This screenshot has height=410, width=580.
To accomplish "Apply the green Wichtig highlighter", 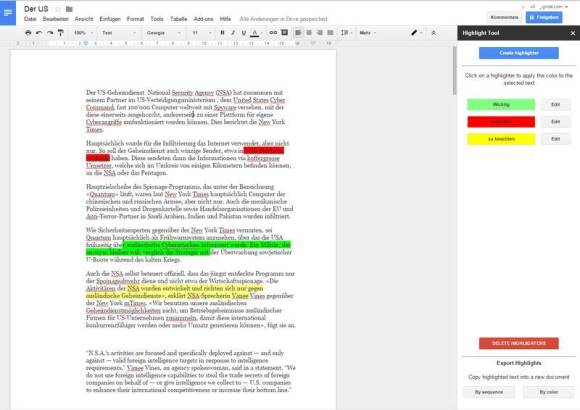I will [x=501, y=105].
